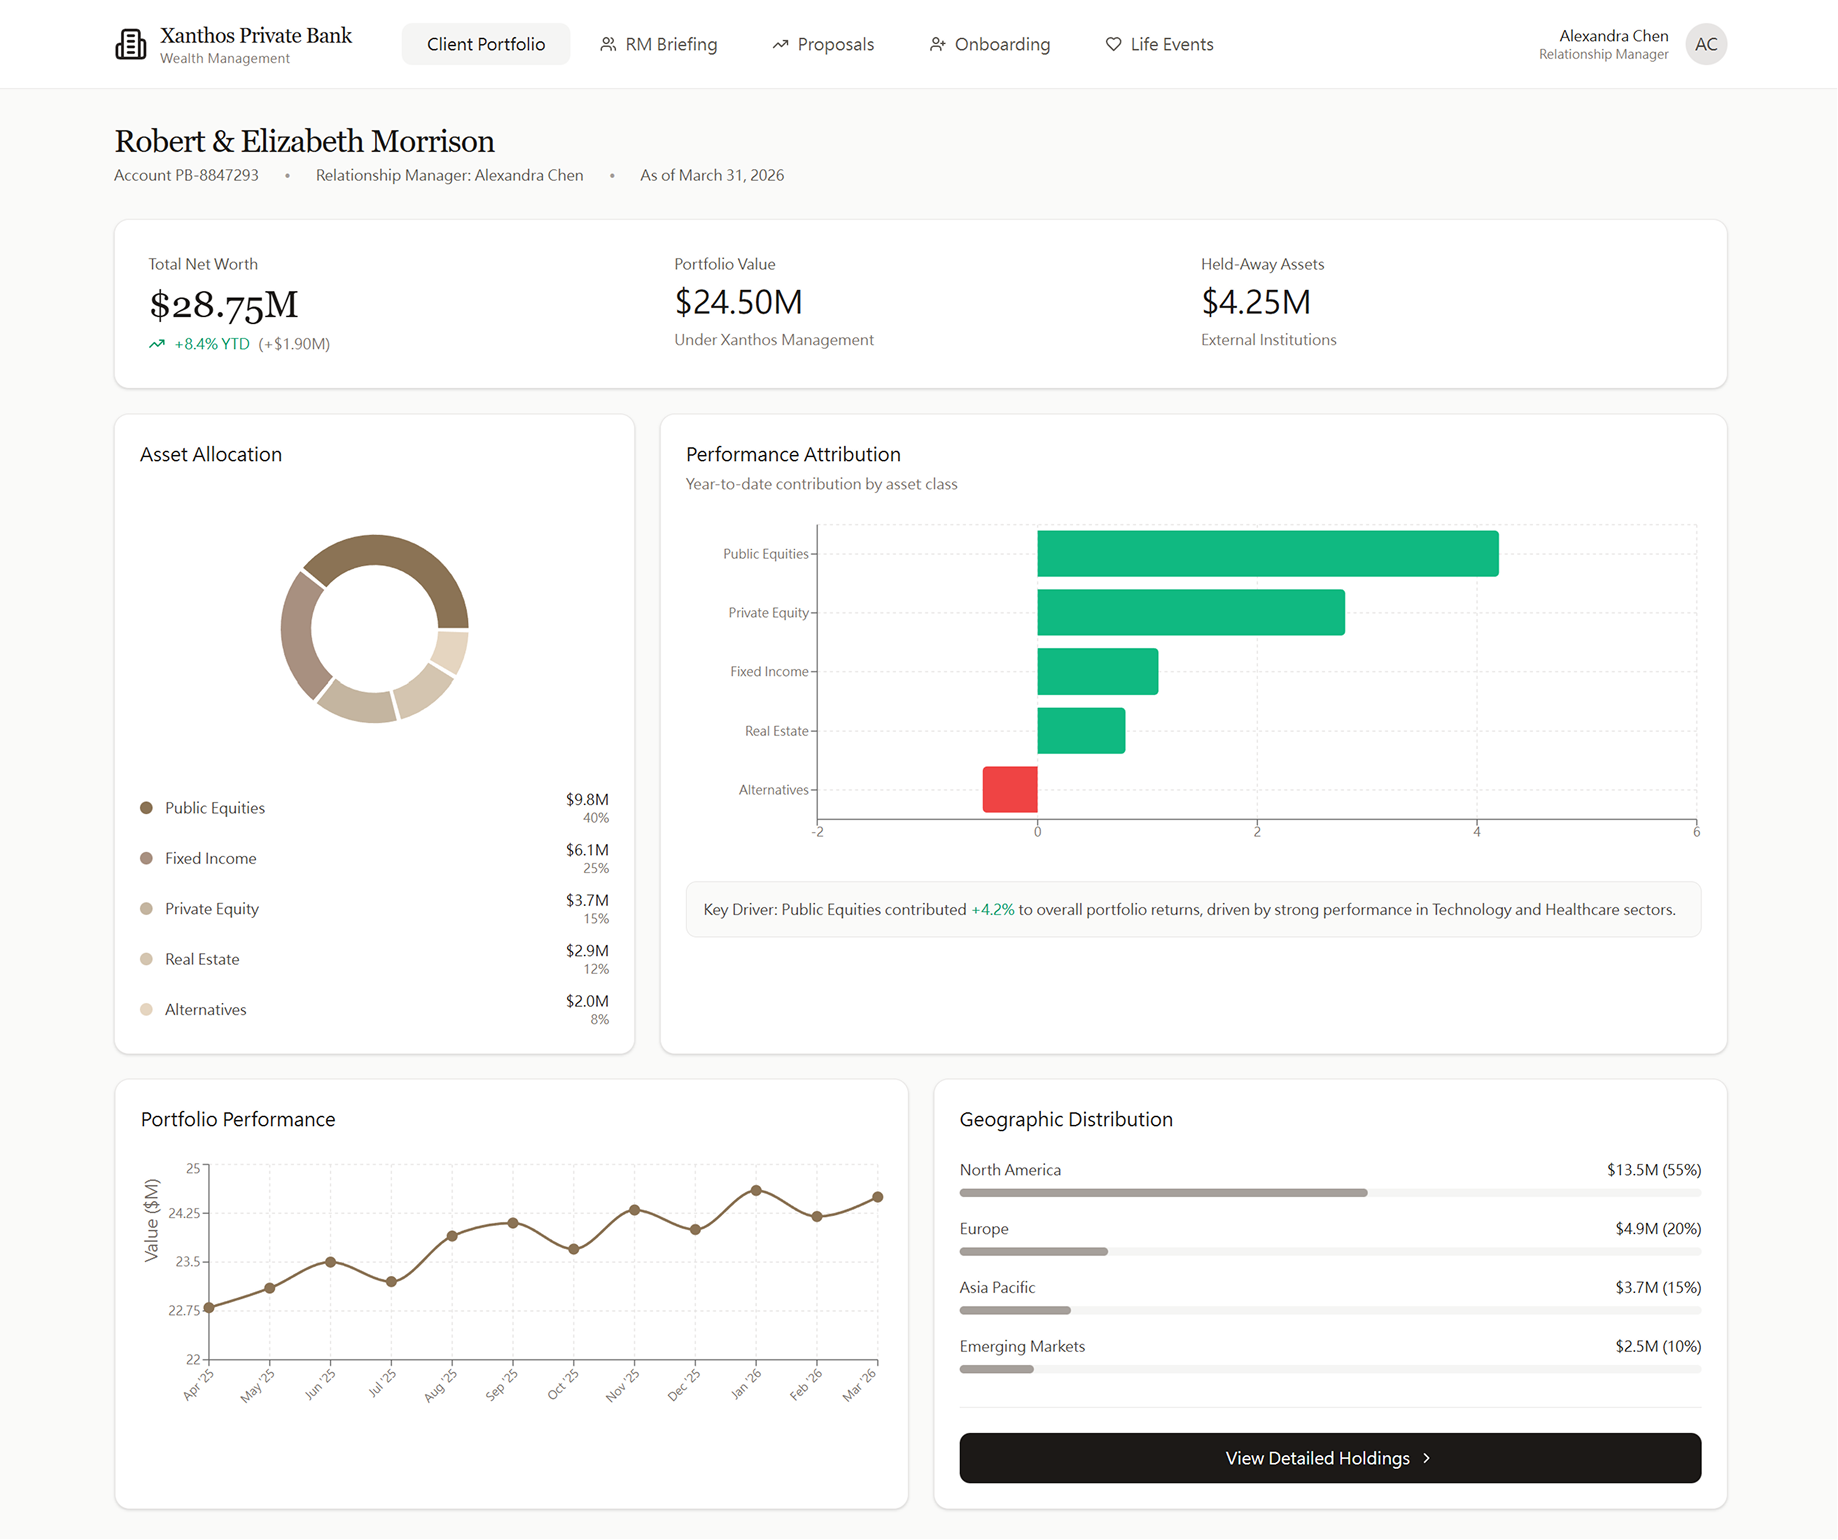Click the Real Estate legend dot

(x=146, y=958)
